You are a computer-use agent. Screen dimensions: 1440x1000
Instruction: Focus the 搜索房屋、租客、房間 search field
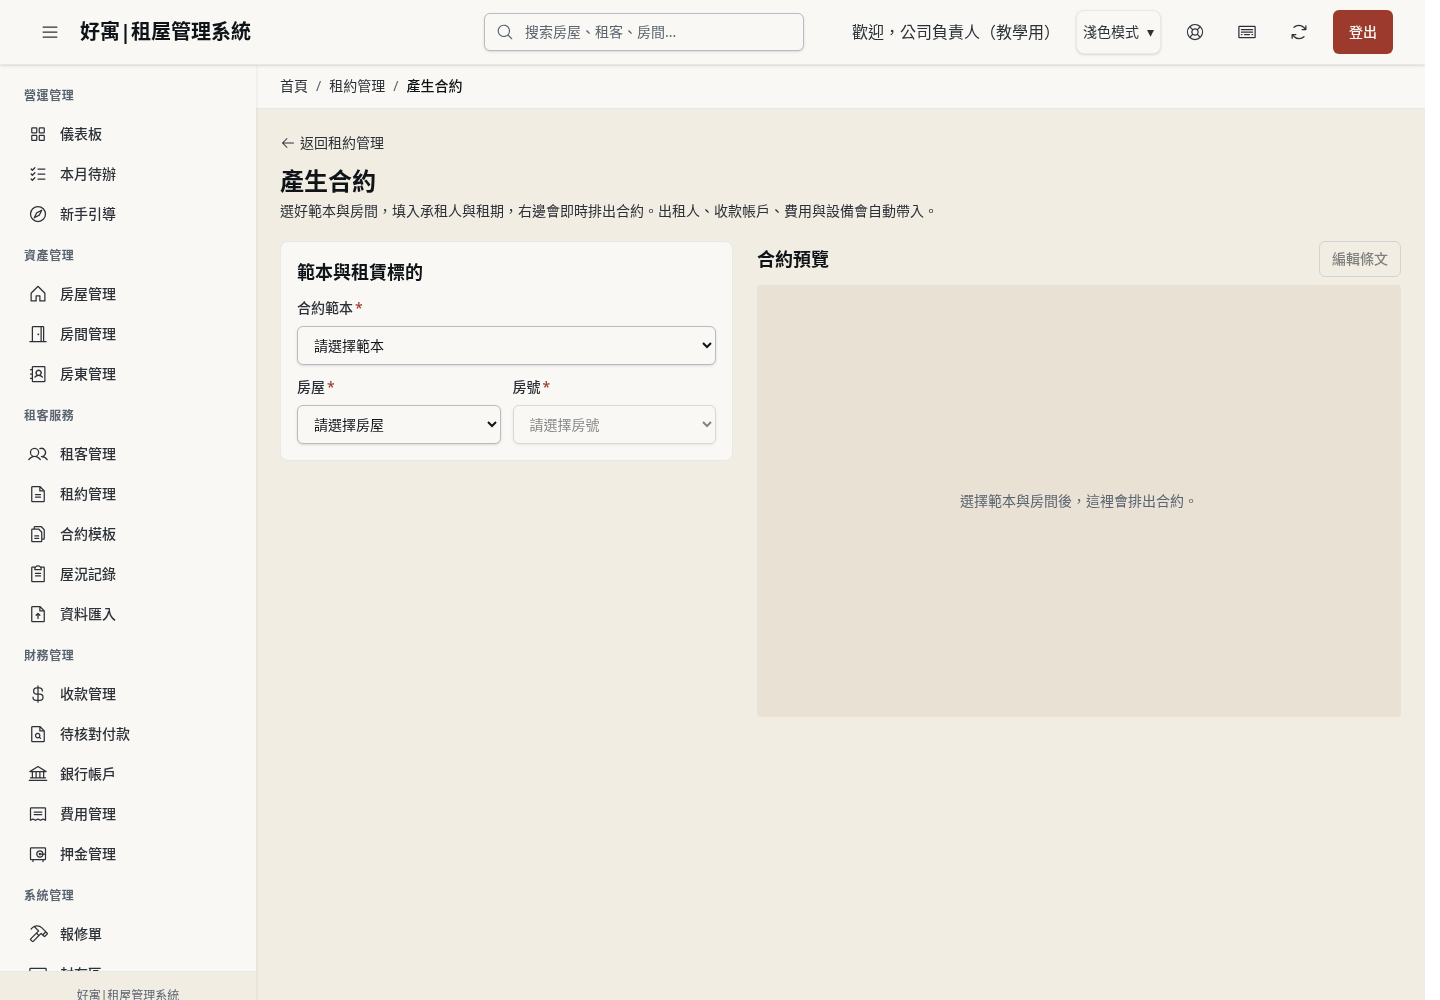(x=644, y=32)
